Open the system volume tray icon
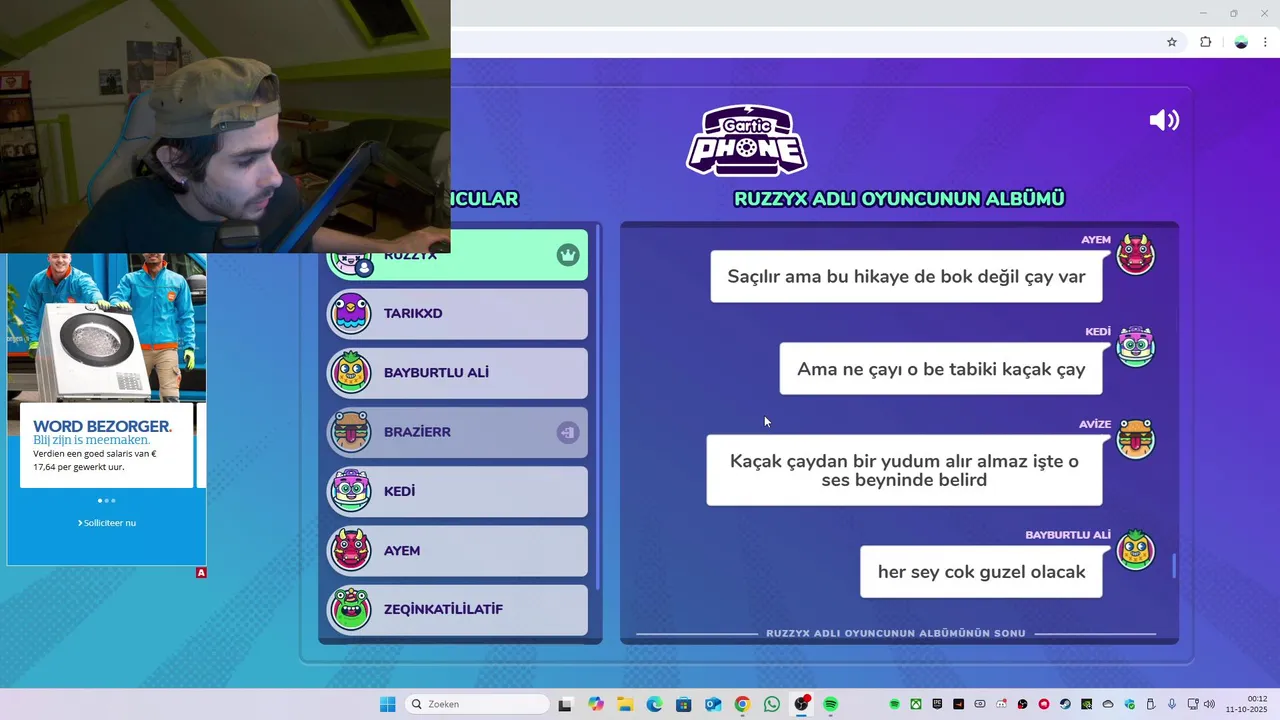The width and height of the screenshot is (1280, 720). click(x=1210, y=704)
